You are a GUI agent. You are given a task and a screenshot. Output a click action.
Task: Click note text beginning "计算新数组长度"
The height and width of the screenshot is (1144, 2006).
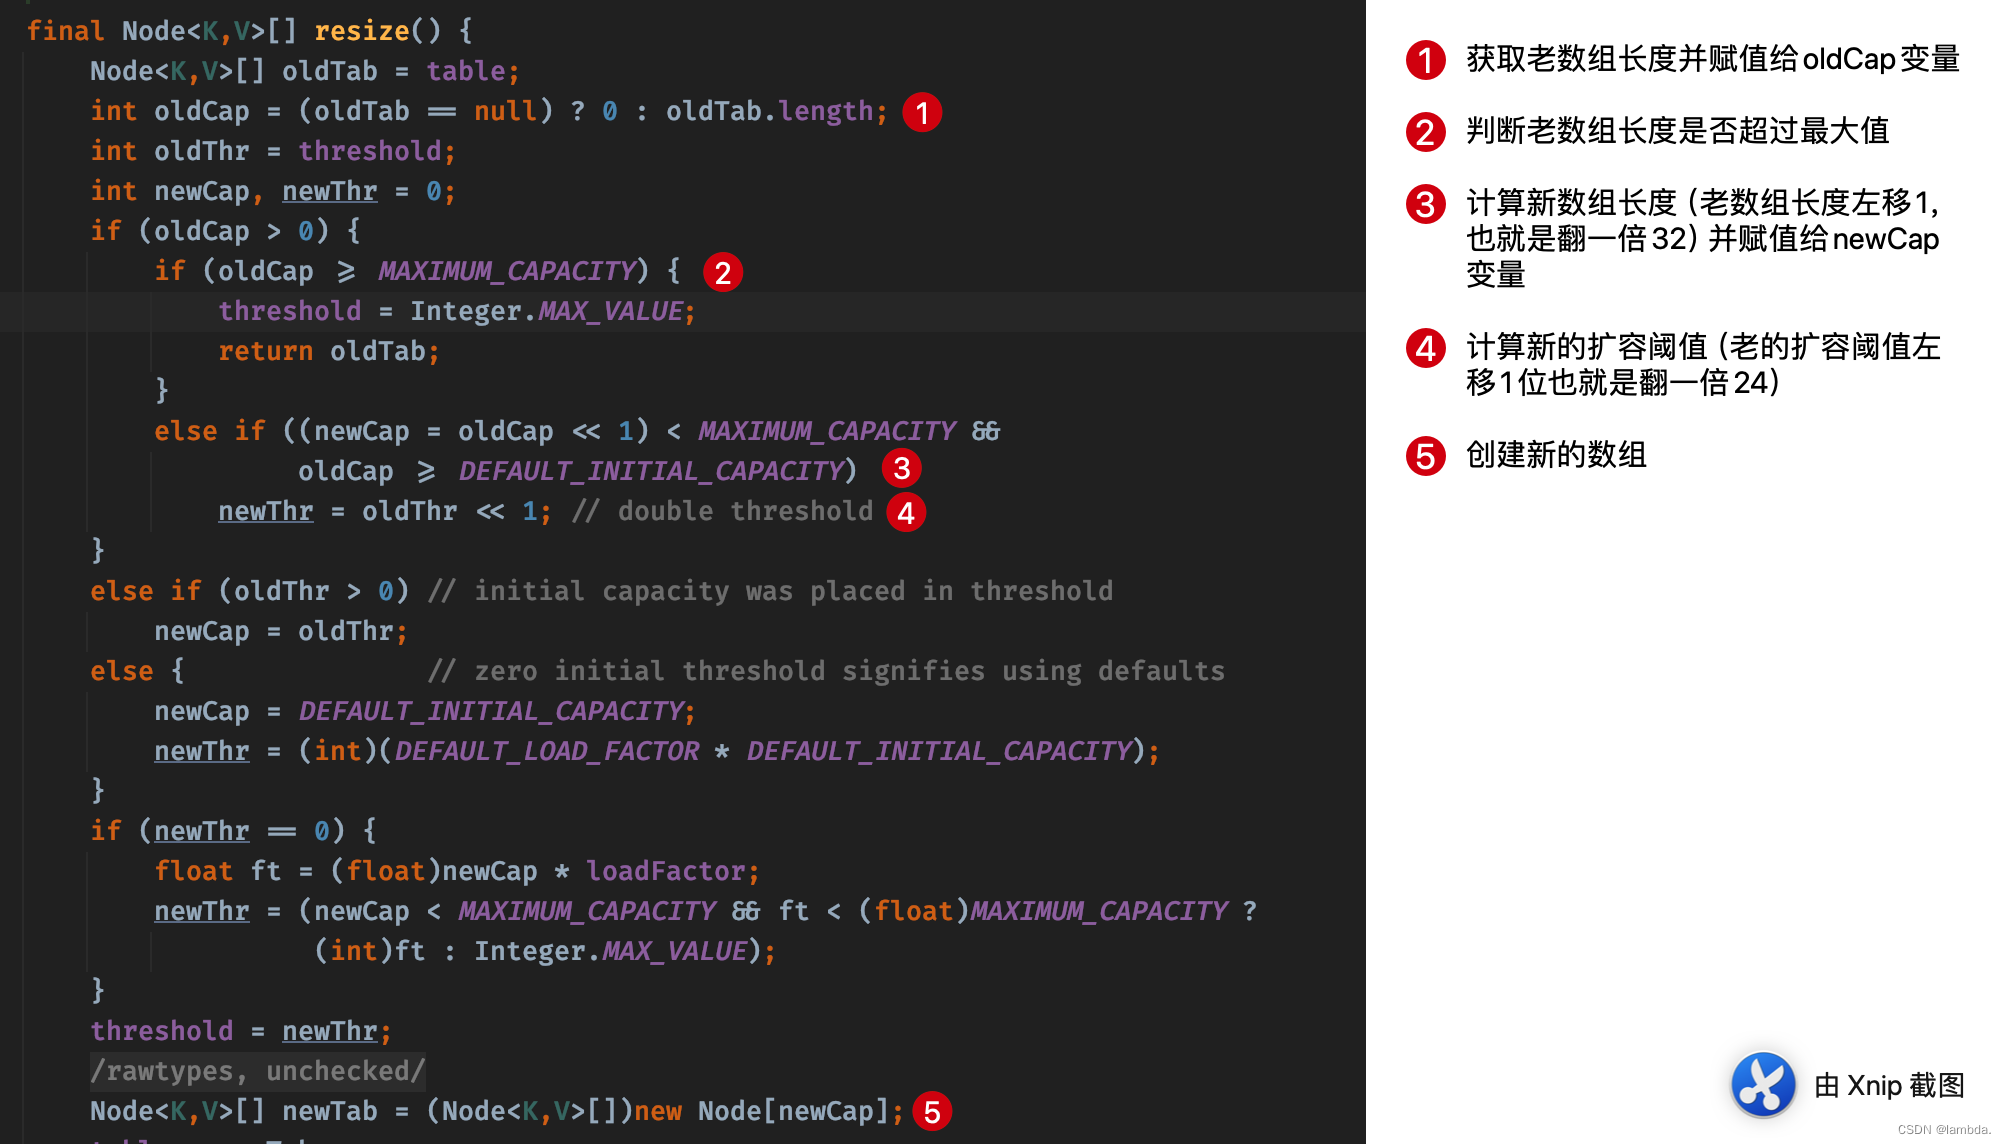pyautogui.click(x=1703, y=239)
